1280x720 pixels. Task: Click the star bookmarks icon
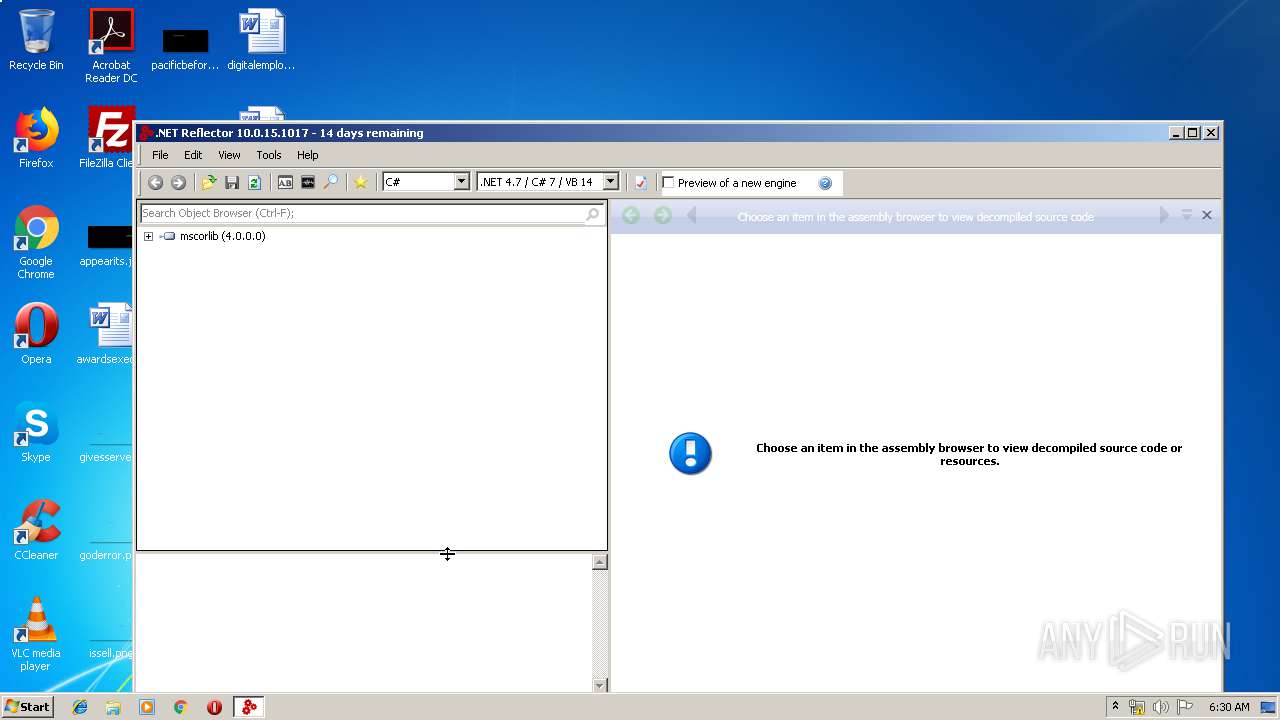(x=361, y=182)
